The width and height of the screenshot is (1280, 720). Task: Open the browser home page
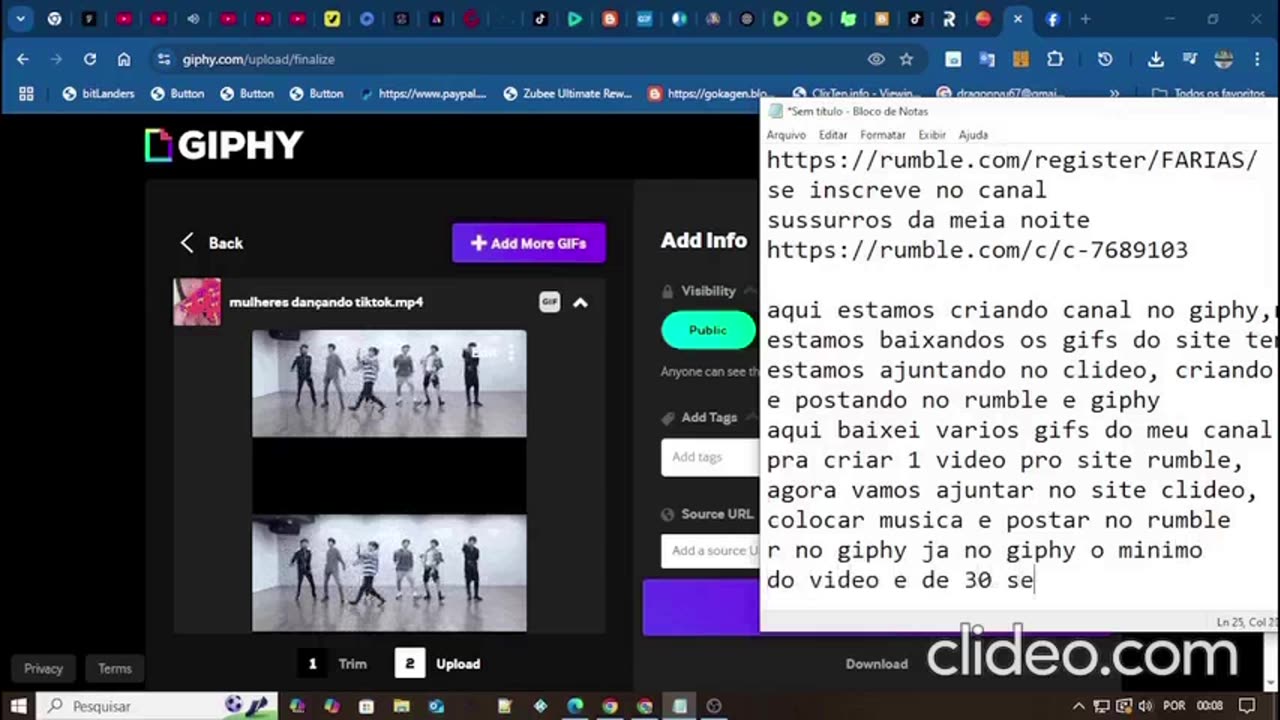(x=124, y=59)
